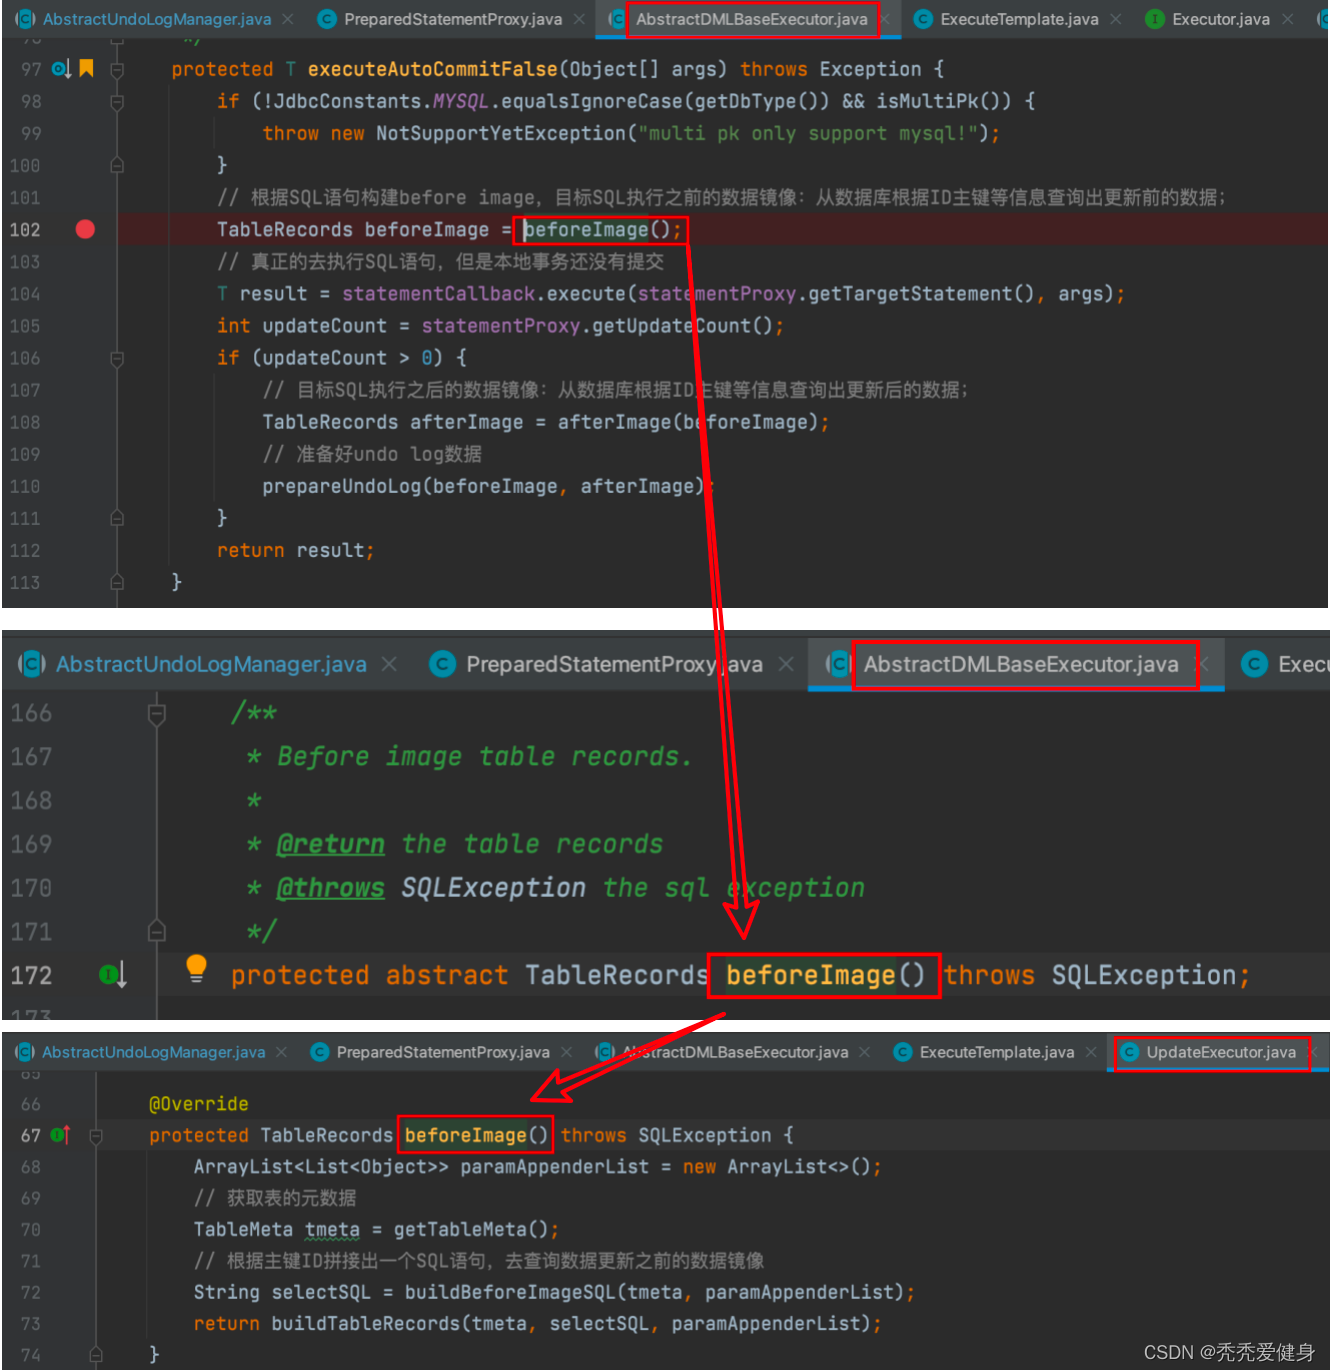Close the AbstractUndoLogManager.java tab above line 66

point(282,1052)
